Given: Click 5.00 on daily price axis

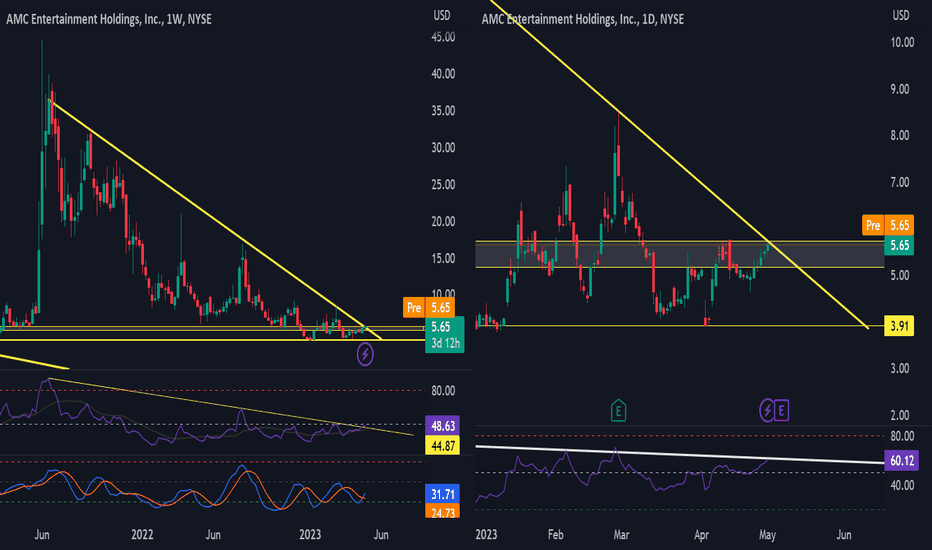Looking at the screenshot, I should (x=900, y=275).
